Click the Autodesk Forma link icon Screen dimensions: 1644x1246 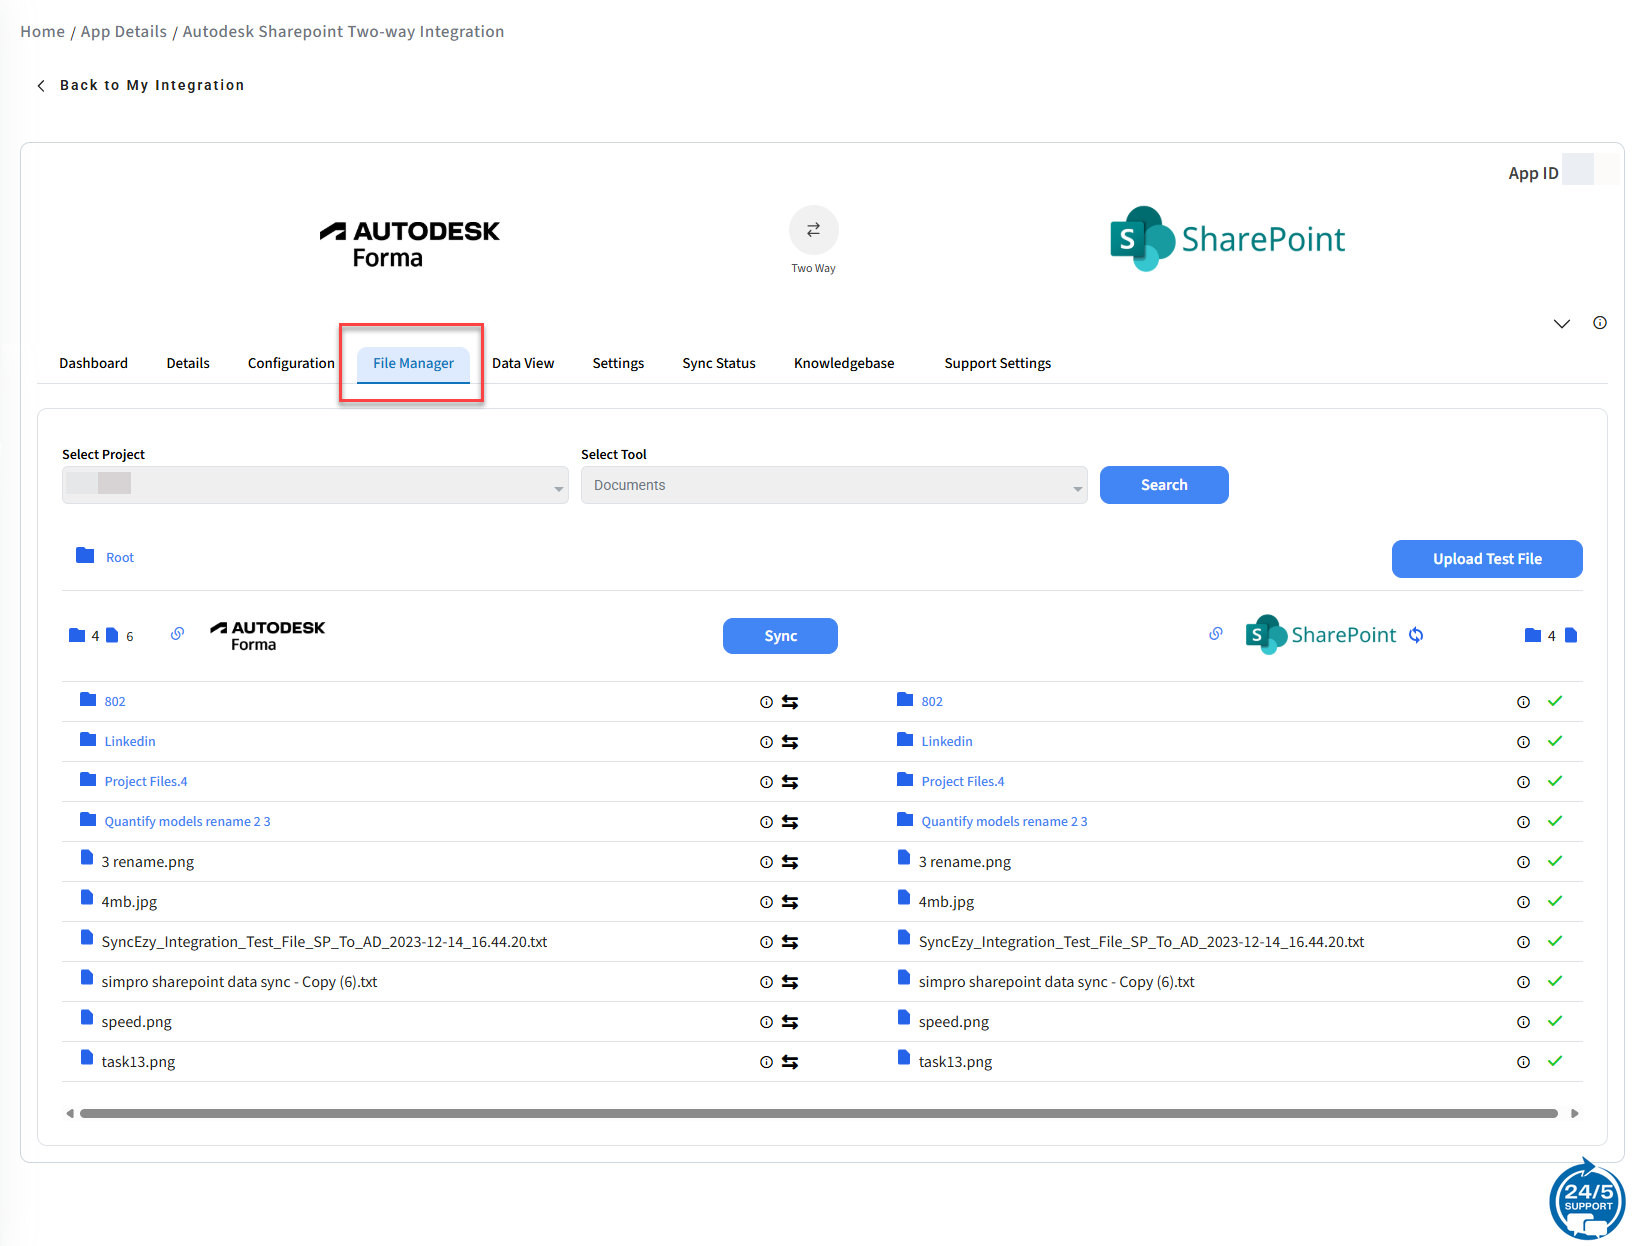[177, 634]
